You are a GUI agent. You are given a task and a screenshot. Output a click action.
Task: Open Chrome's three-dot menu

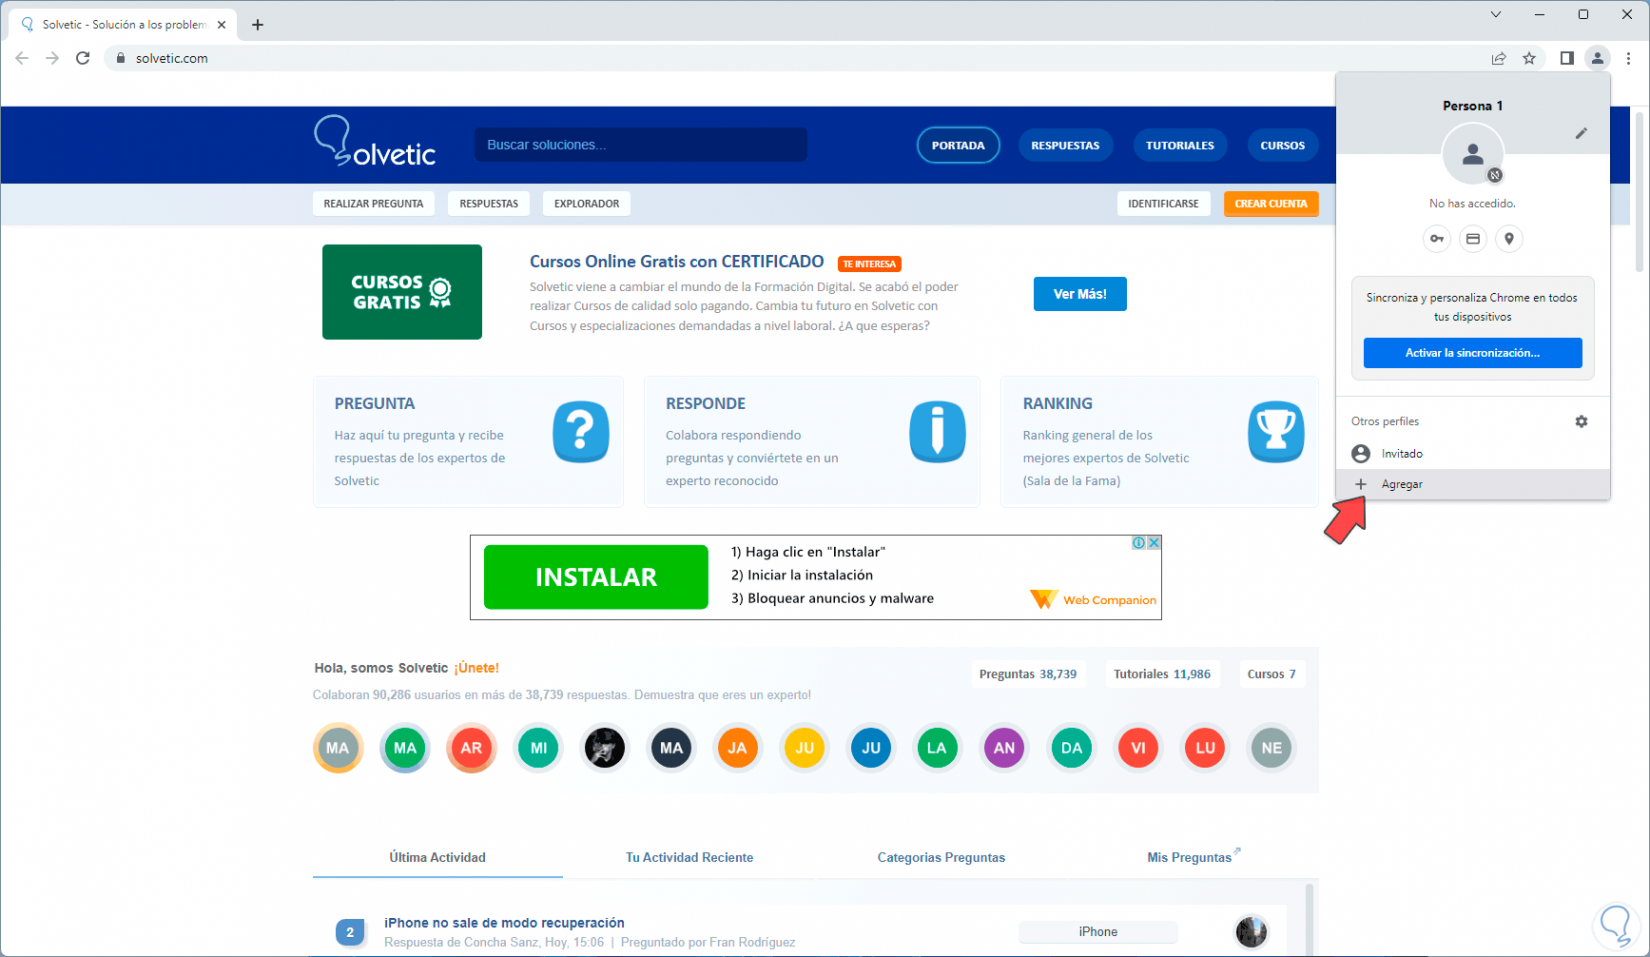(x=1628, y=58)
